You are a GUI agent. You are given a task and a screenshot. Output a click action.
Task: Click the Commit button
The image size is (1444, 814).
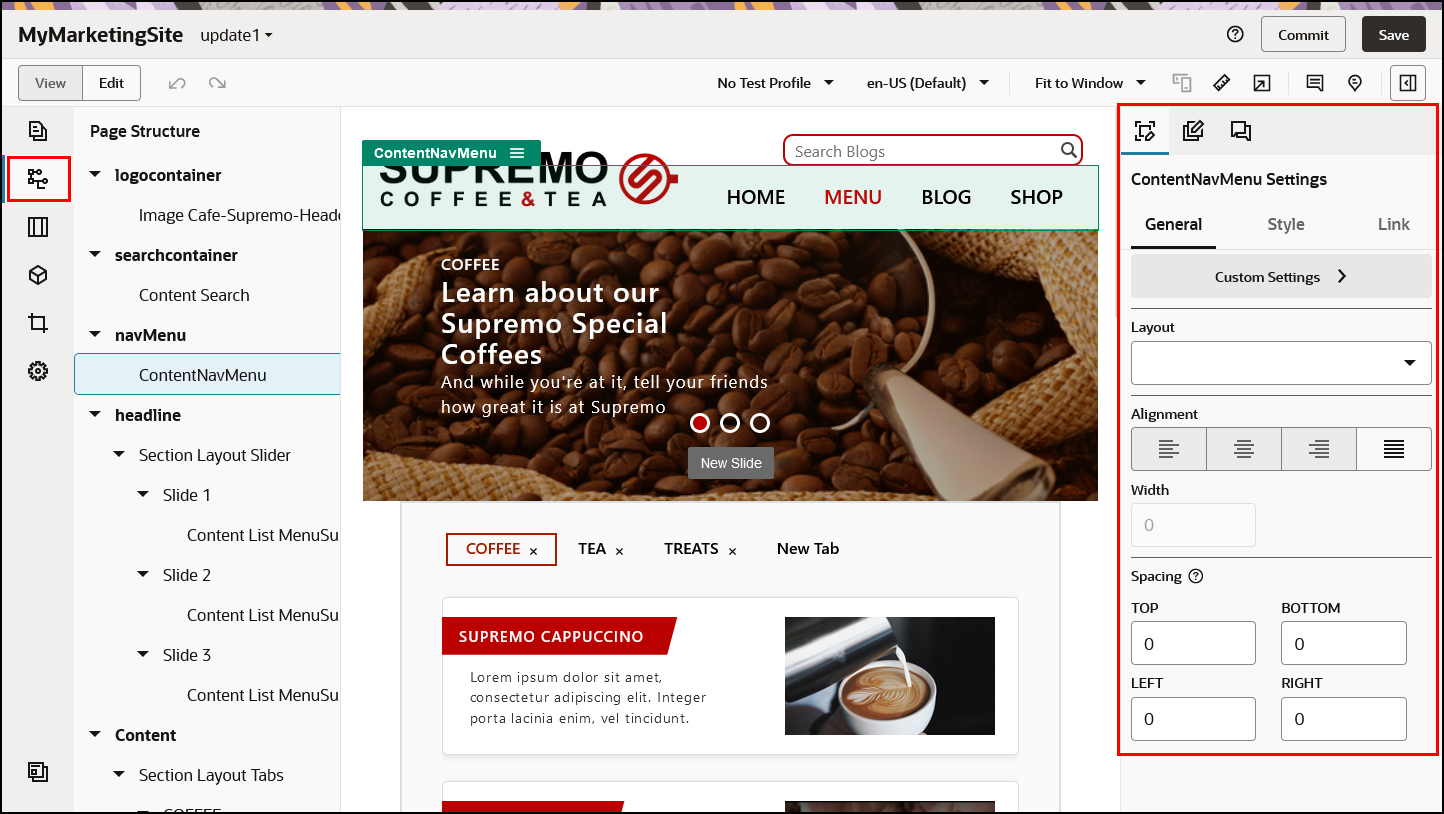click(1303, 34)
